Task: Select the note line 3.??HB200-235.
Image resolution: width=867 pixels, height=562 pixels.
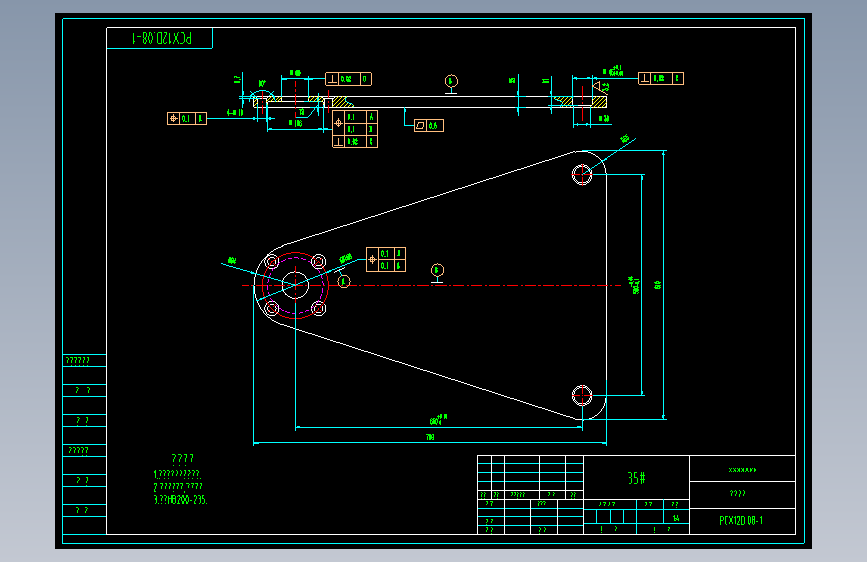Action: (x=180, y=499)
